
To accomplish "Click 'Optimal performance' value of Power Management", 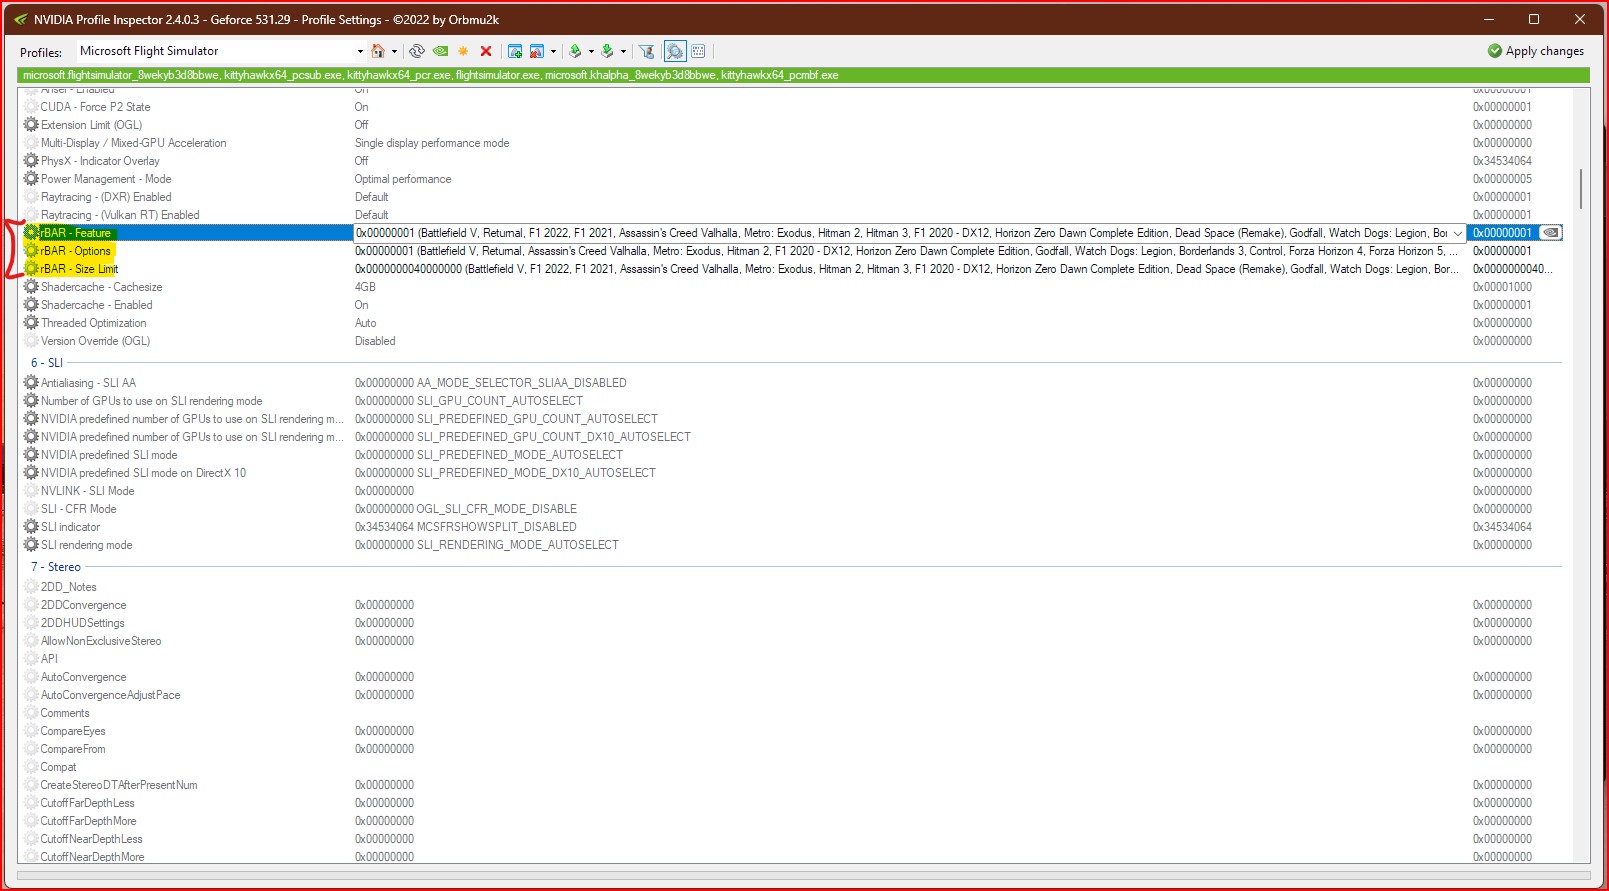I will click(x=403, y=179).
